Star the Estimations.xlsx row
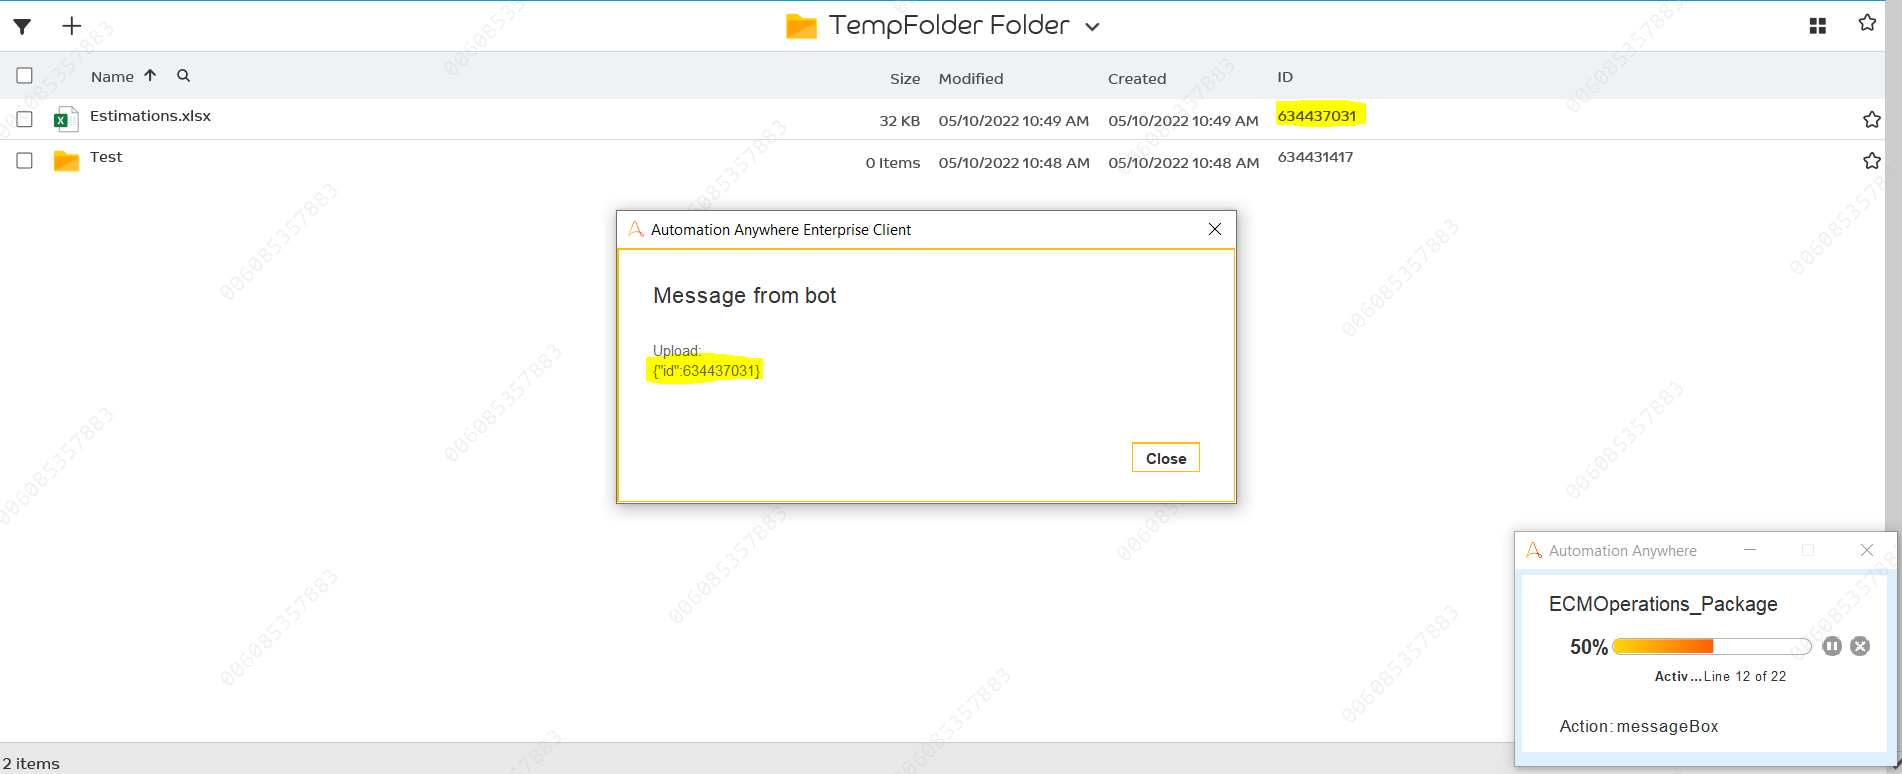 click(x=1872, y=120)
